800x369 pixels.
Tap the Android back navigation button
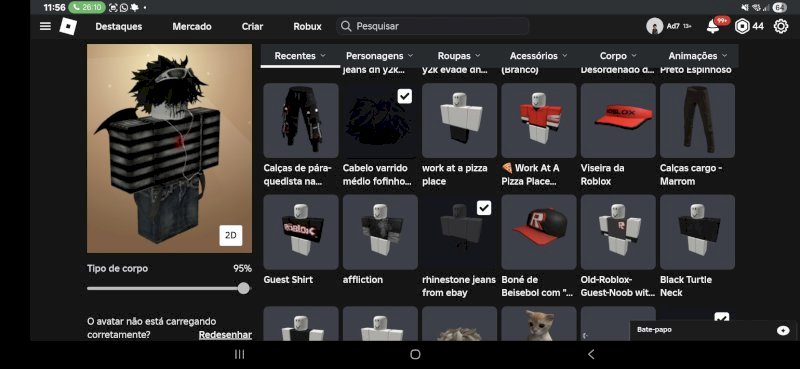pos(591,354)
